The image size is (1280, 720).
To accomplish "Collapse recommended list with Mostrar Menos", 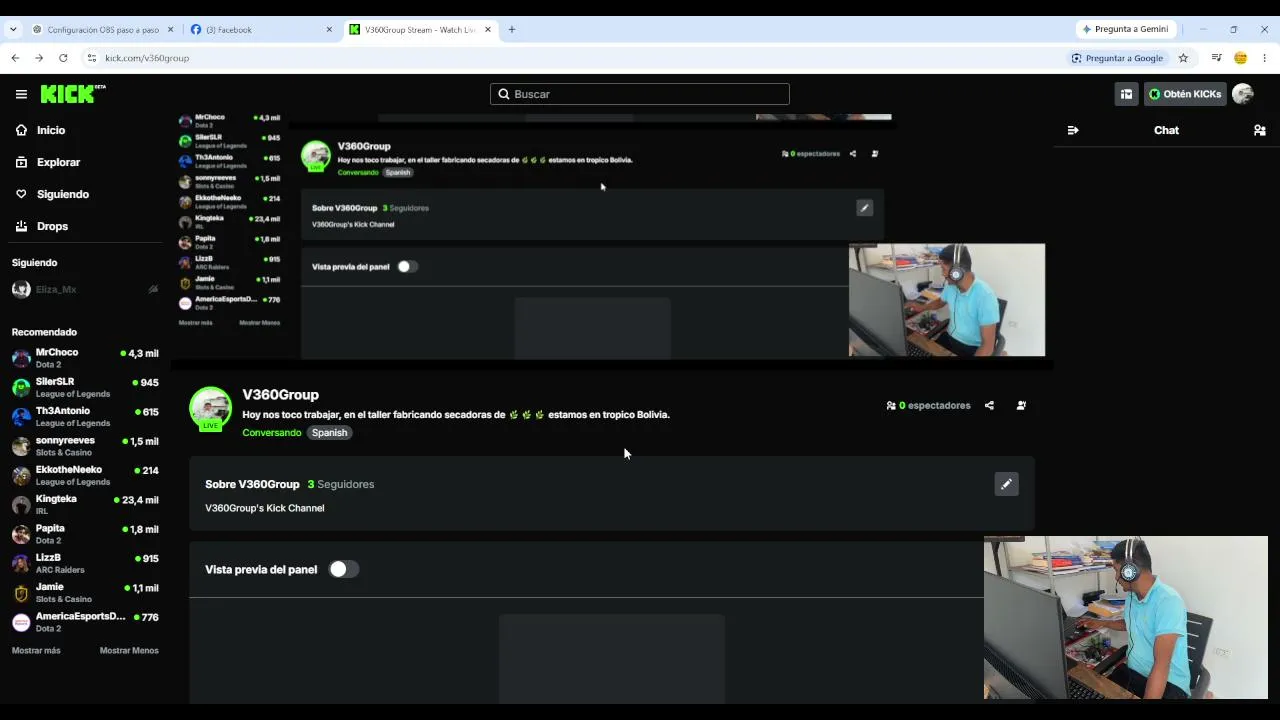I will [x=129, y=650].
